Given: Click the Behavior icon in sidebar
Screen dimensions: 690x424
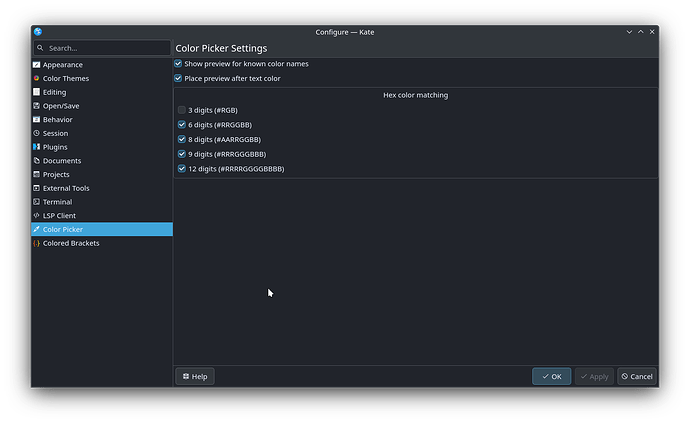Looking at the screenshot, I should 37,119.
